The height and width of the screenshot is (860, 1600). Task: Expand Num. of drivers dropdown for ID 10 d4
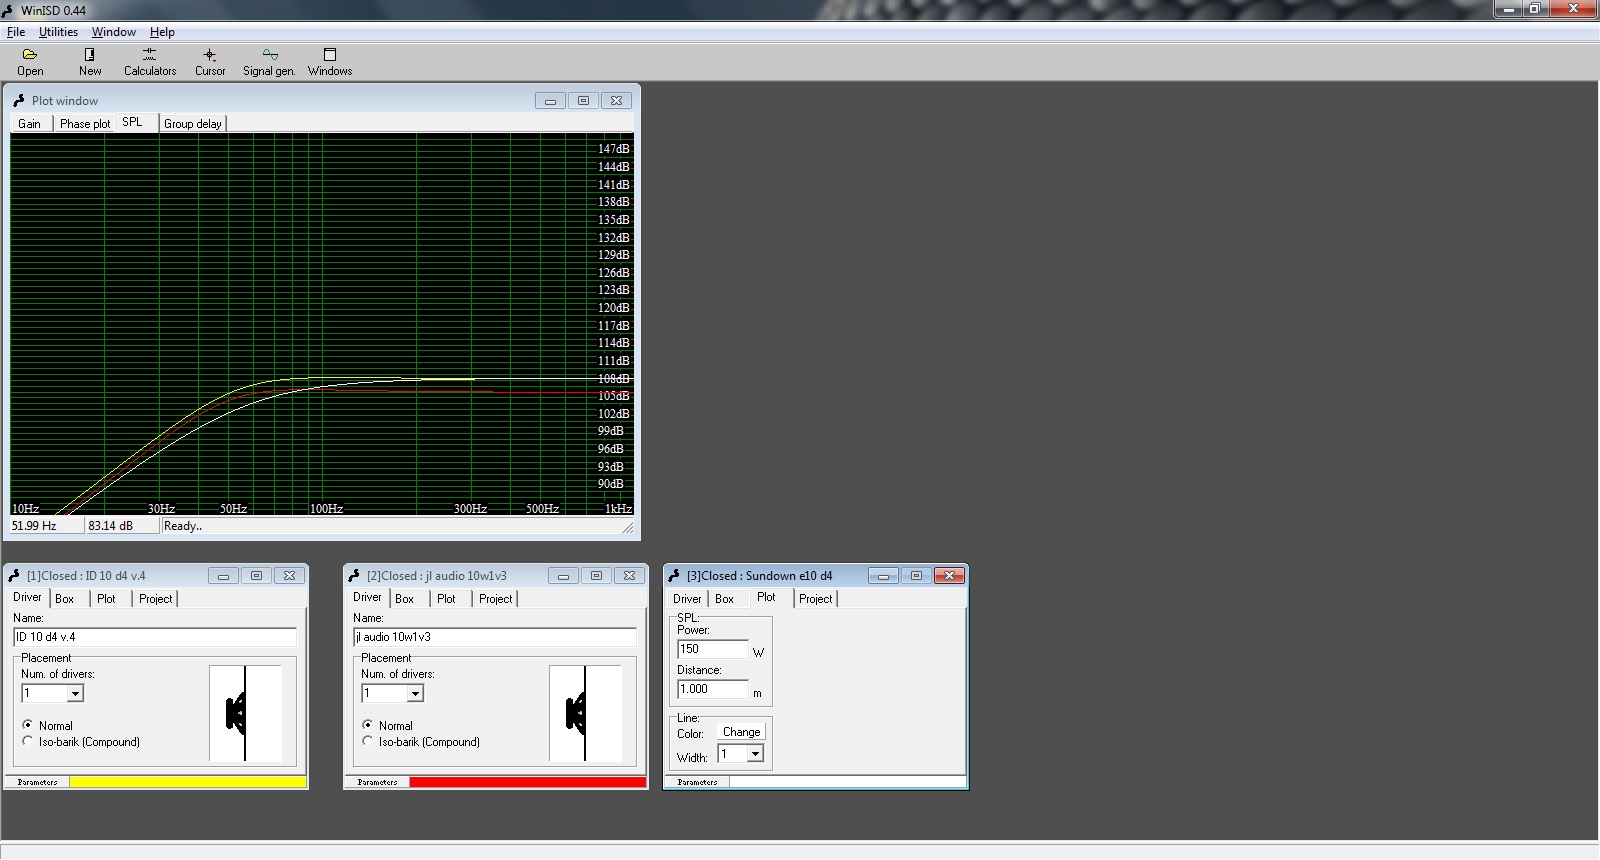click(x=75, y=693)
